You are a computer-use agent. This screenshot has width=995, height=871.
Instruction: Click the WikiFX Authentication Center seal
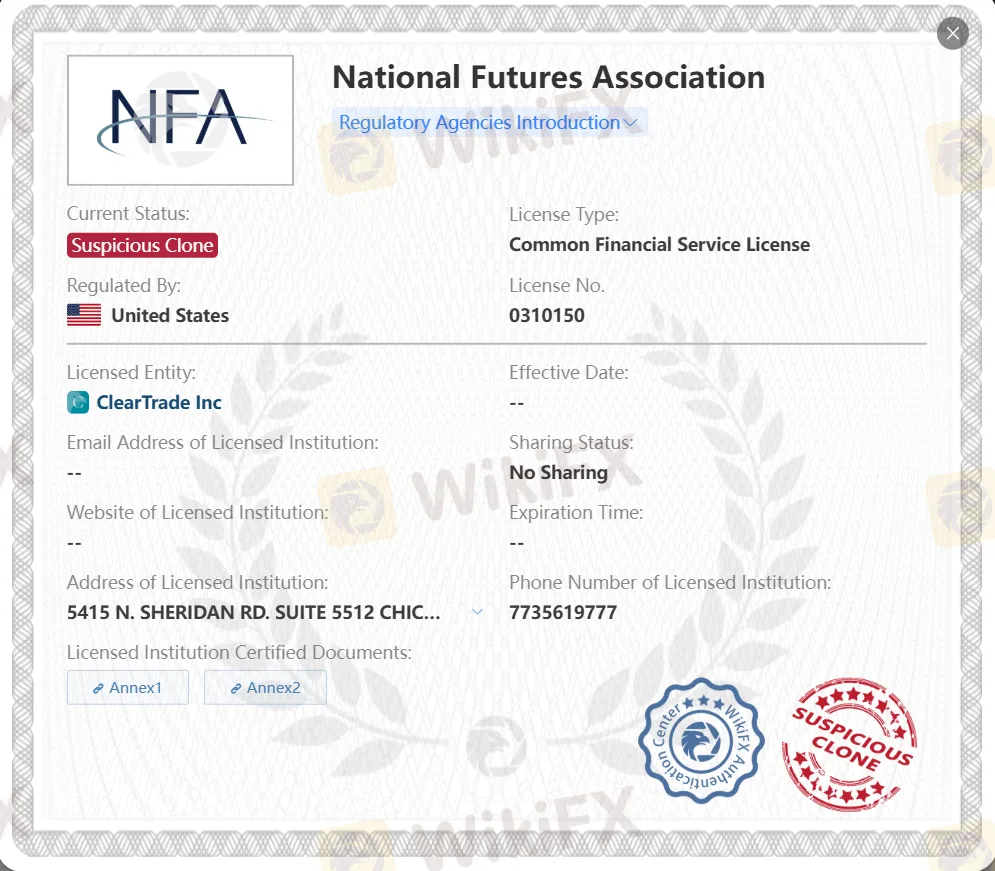[700, 742]
